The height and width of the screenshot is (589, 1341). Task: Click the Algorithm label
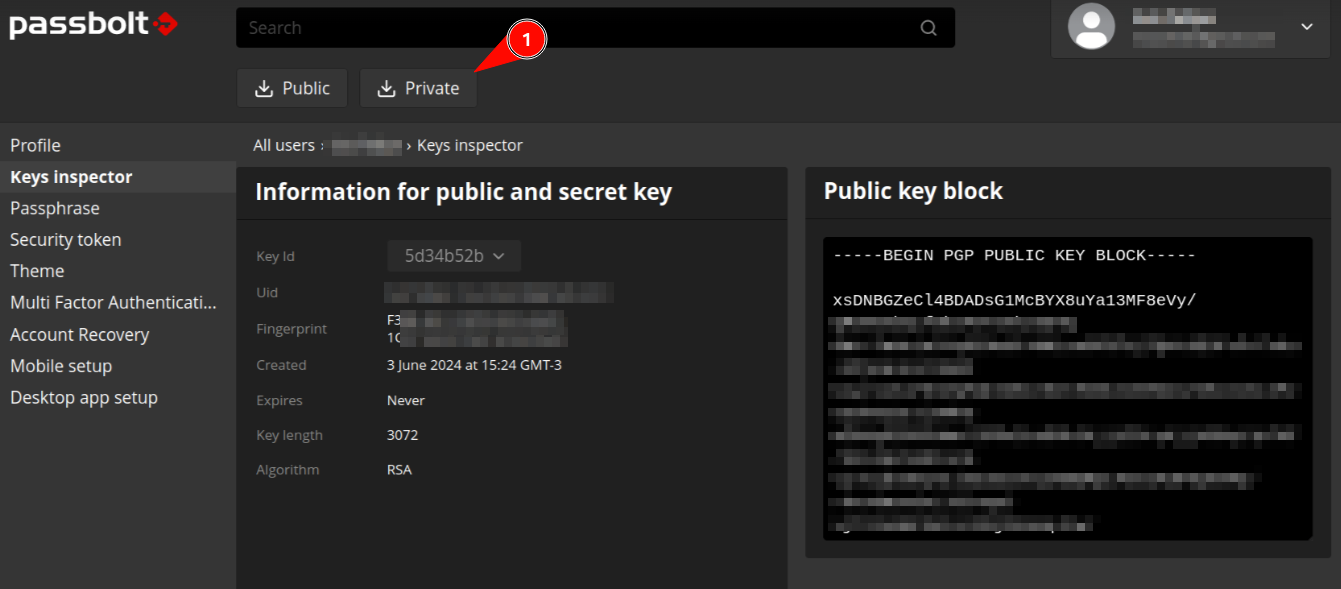(x=288, y=470)
